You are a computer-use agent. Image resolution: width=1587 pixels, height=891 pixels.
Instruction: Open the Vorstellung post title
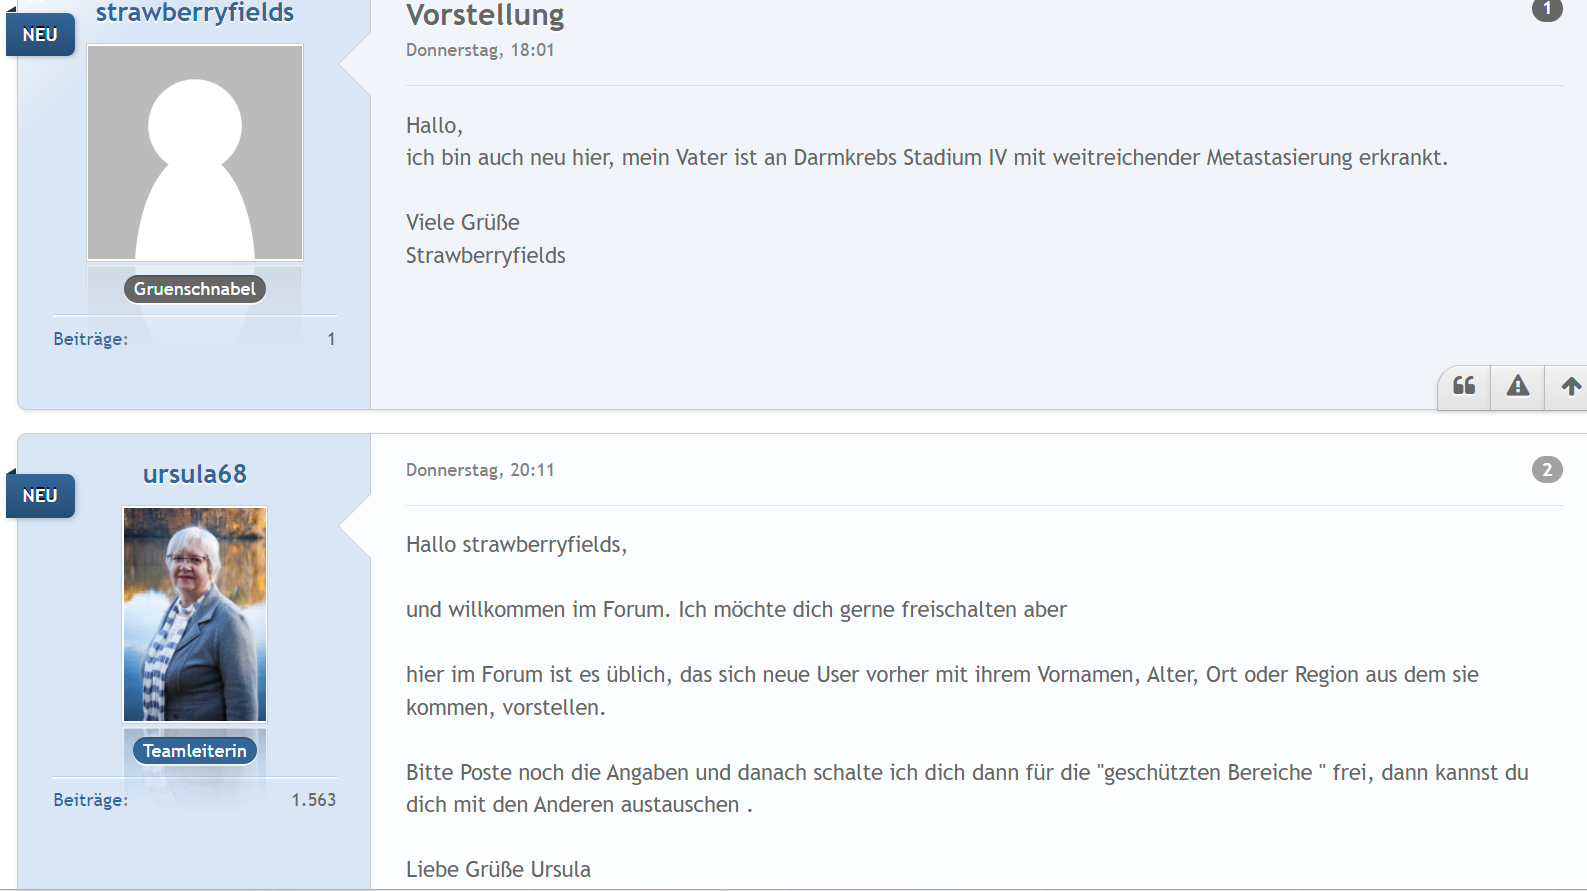click(485, 15)
